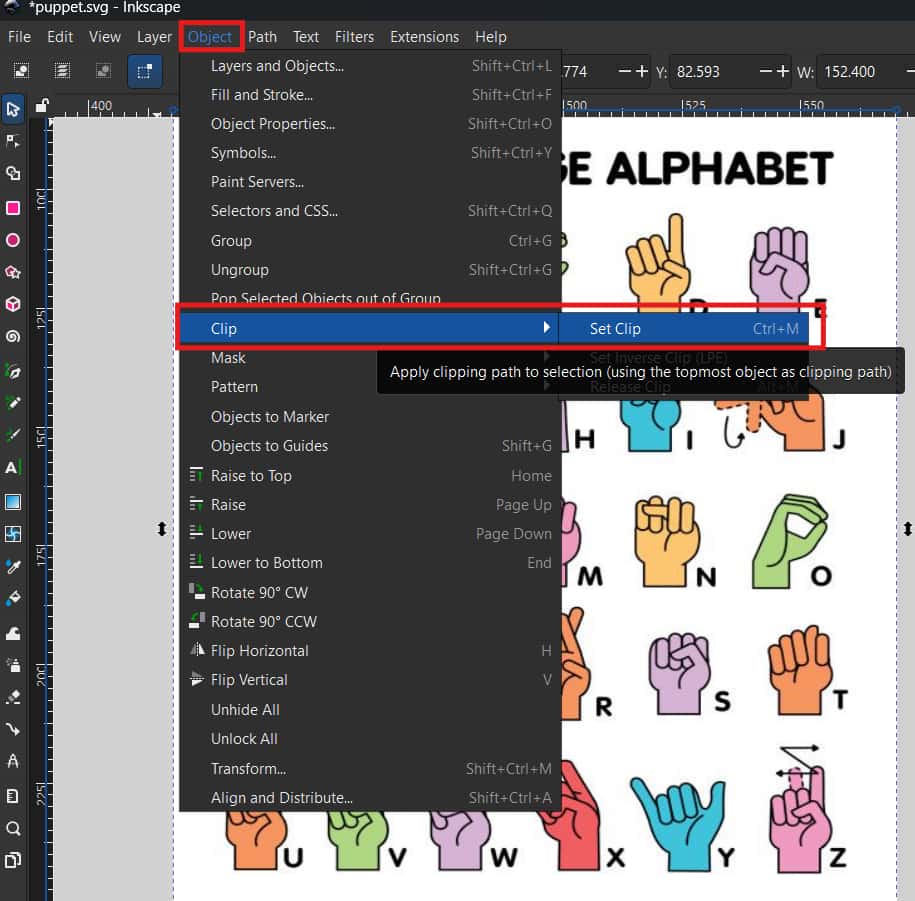Select the Zoom magnifier tool
Viewport: 915px width, 901px height.
(13, 828)
